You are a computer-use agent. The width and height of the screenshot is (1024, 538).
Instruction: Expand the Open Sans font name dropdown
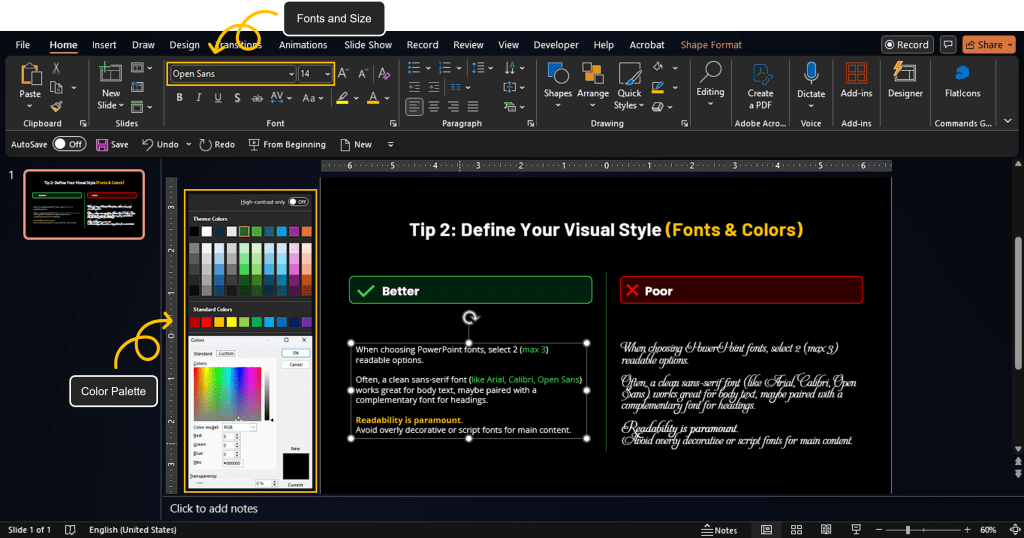coord(291,74)
